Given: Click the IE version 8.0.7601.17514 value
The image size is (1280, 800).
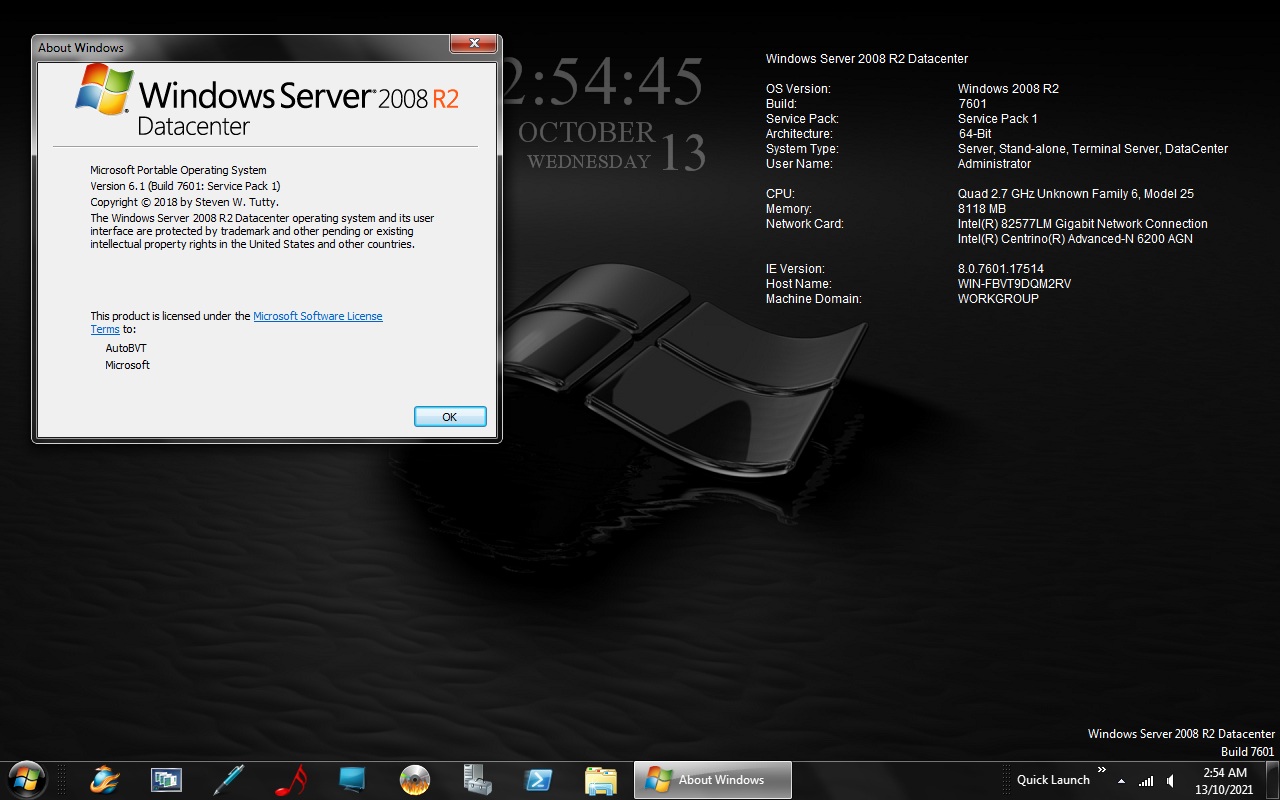Looking at the screenshot, I should pyautogui.click(x=1001, y=269).
